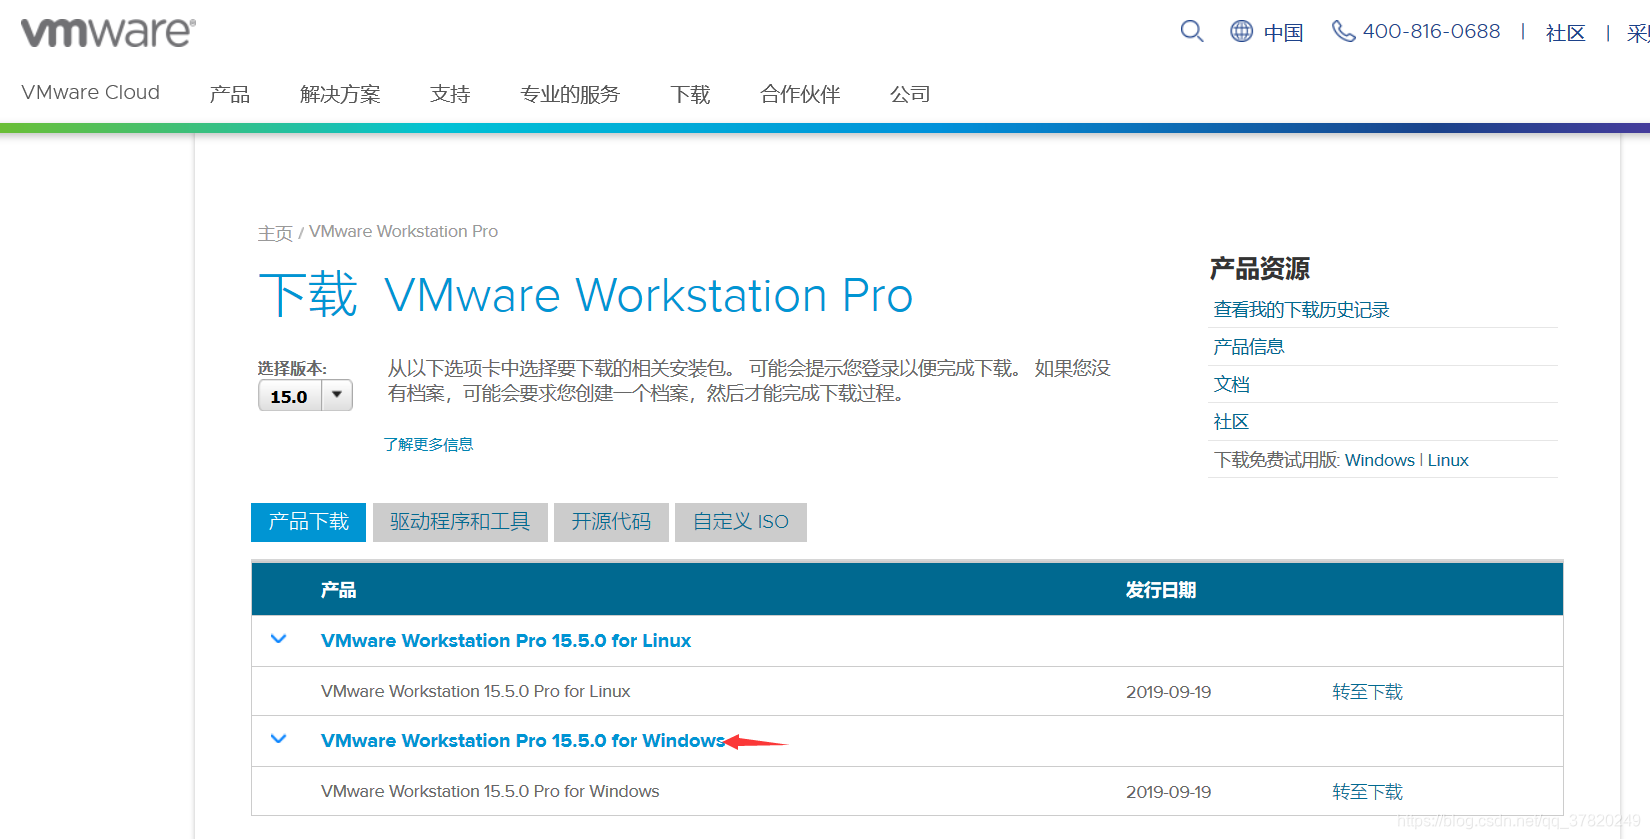The image size is (1650, 839).
Task: Select 中国 region link
Action: tap(1283, 32)
